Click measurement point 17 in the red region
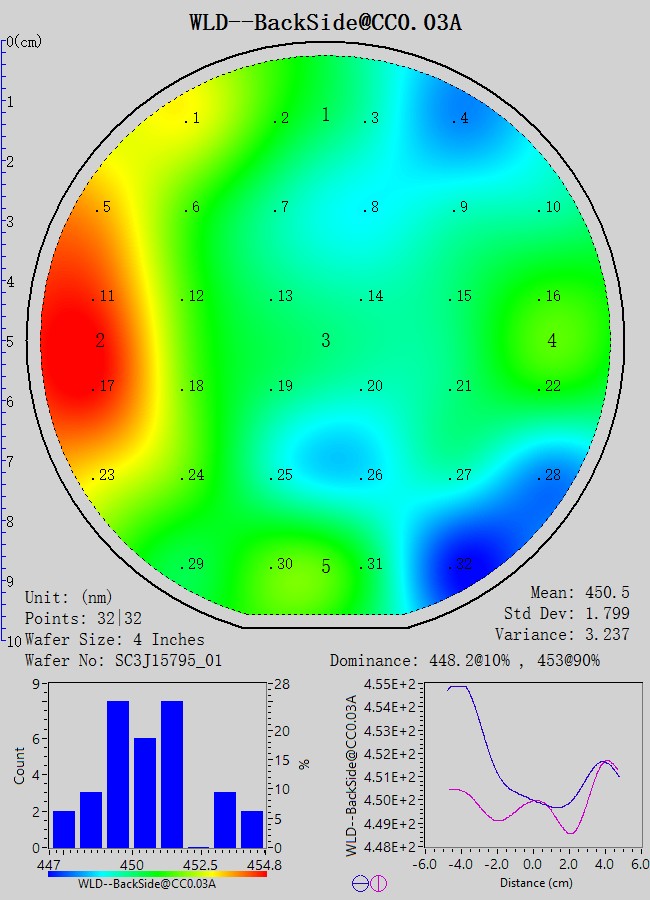Viewport: 650px width, 900px height. click(x=105, y=387)
